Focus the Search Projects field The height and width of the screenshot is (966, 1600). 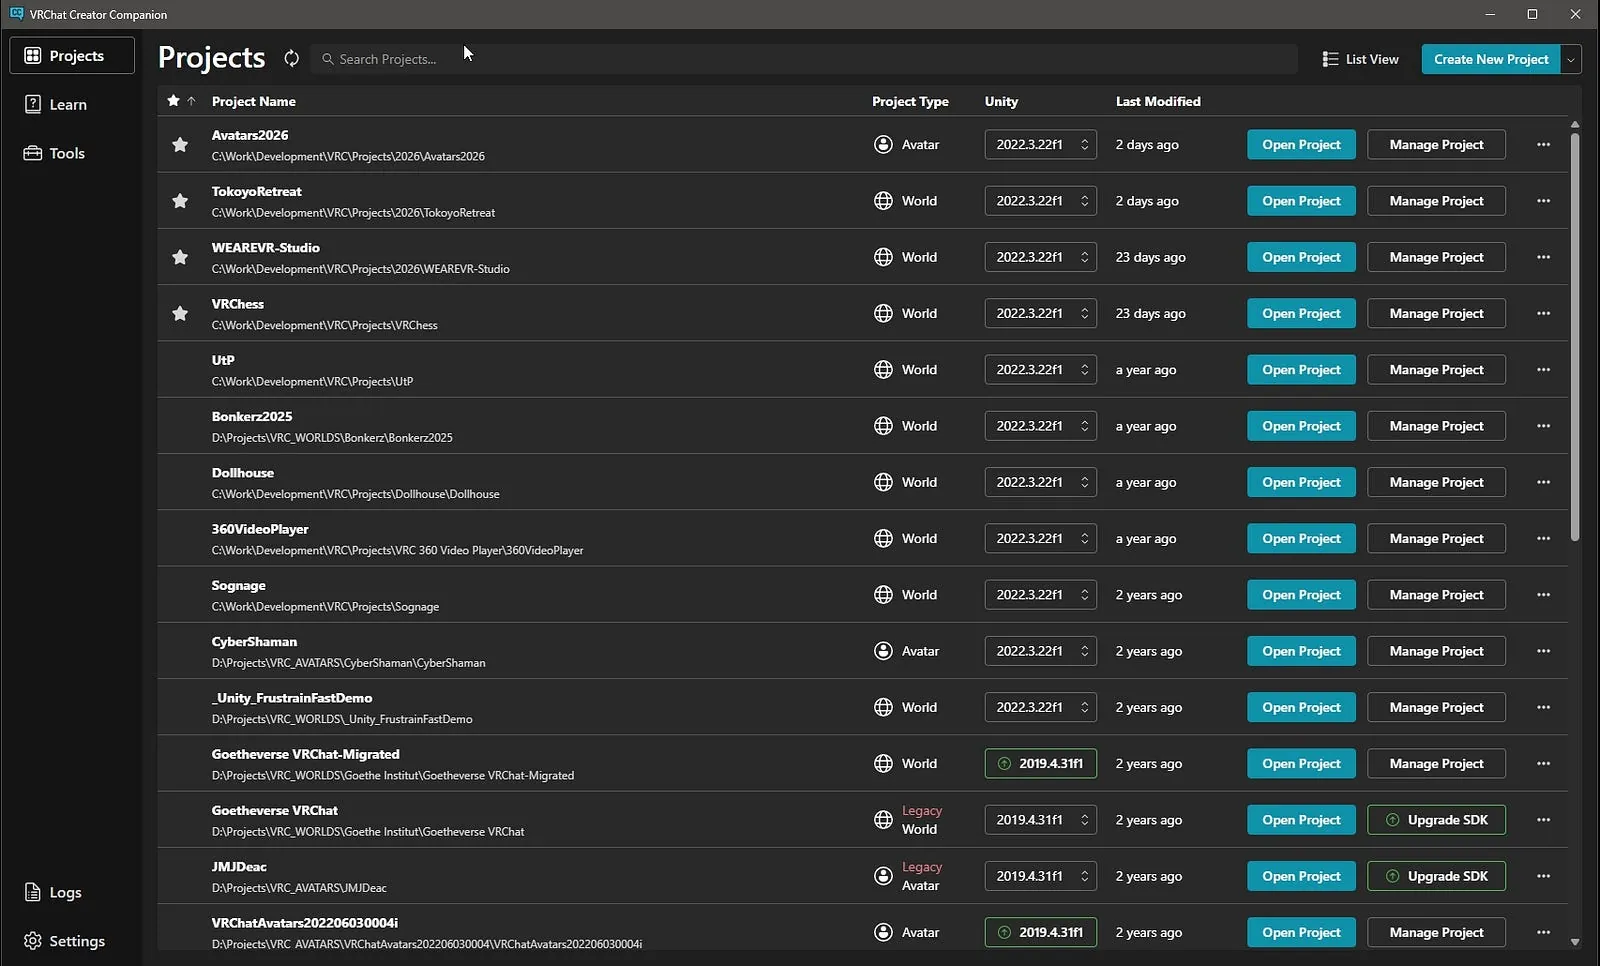pos(804,59)
